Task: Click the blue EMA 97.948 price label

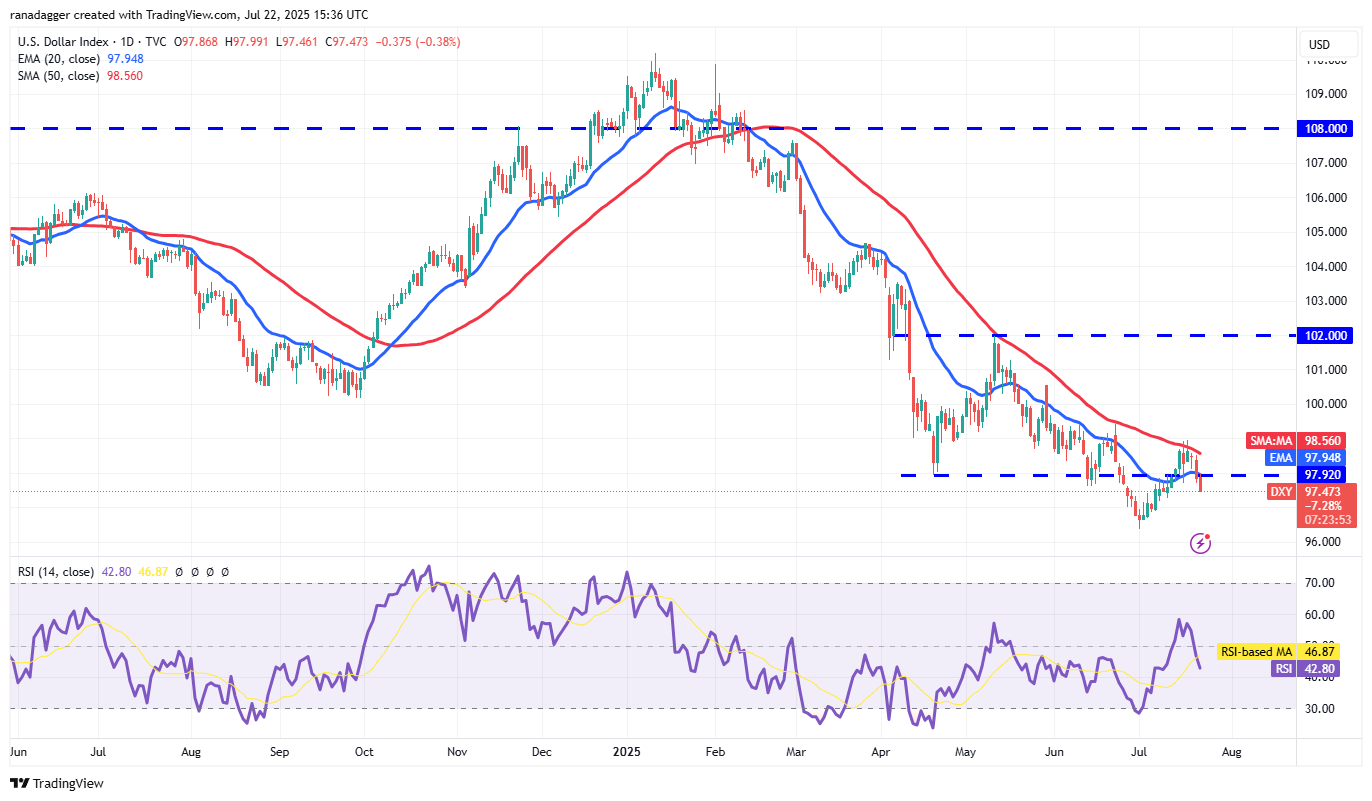Action: (x=1324, y=458)
